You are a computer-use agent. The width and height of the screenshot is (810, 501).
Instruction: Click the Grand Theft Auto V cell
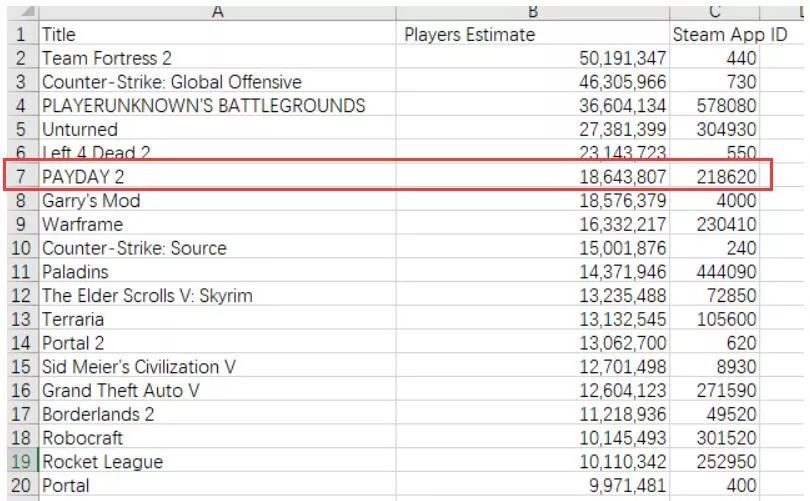point(217,391)
